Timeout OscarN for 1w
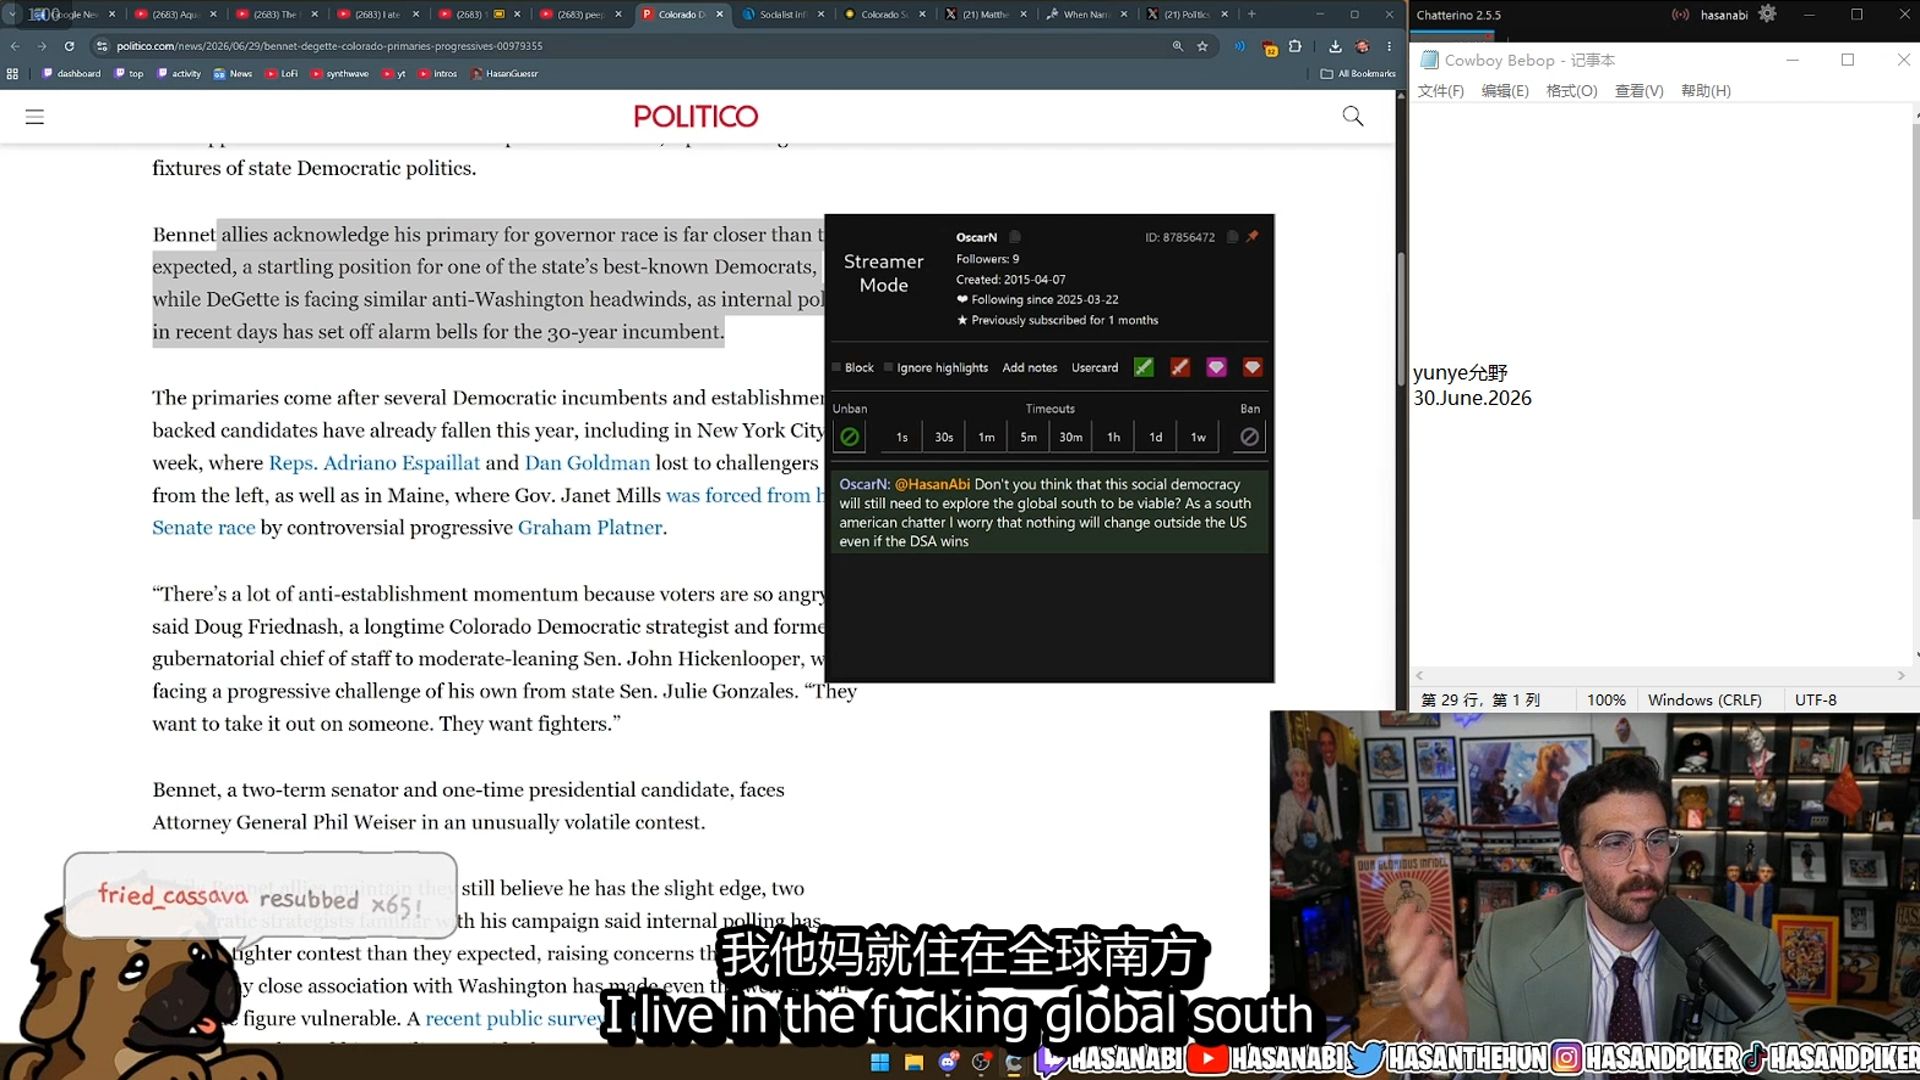The height and width of the screenshot is (1080, 1920). (x=1198, y=437)
